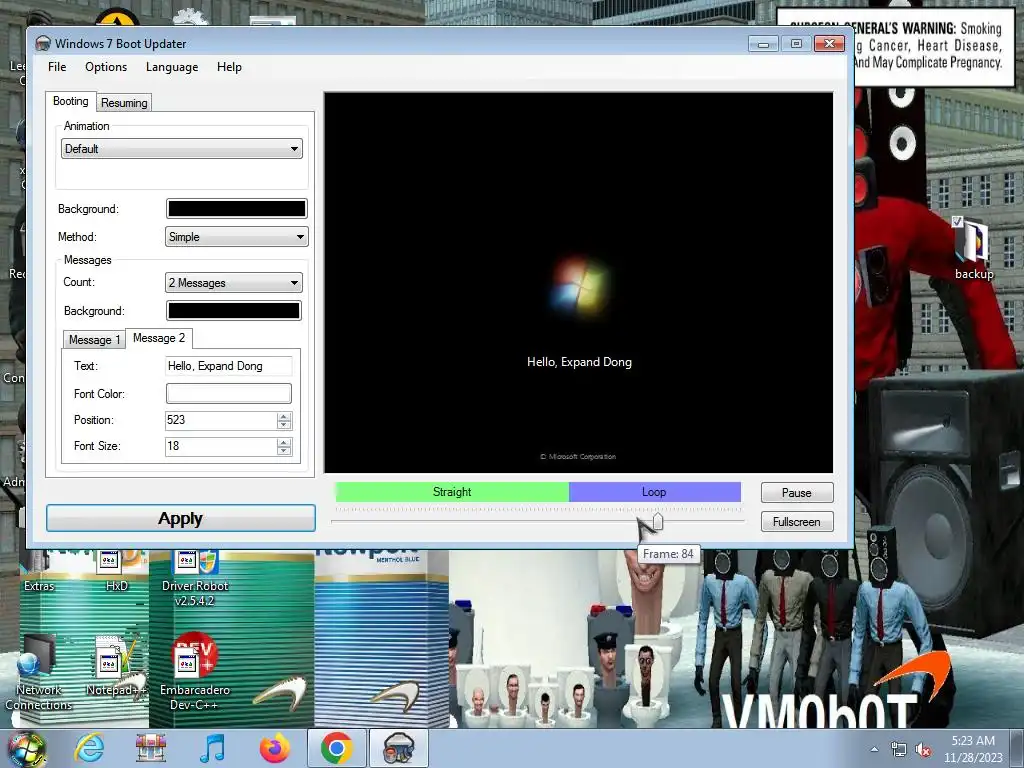The image size is (1024, 768).
Task: Increase Font Size with up arrow
Action: [x=283, y=442]
